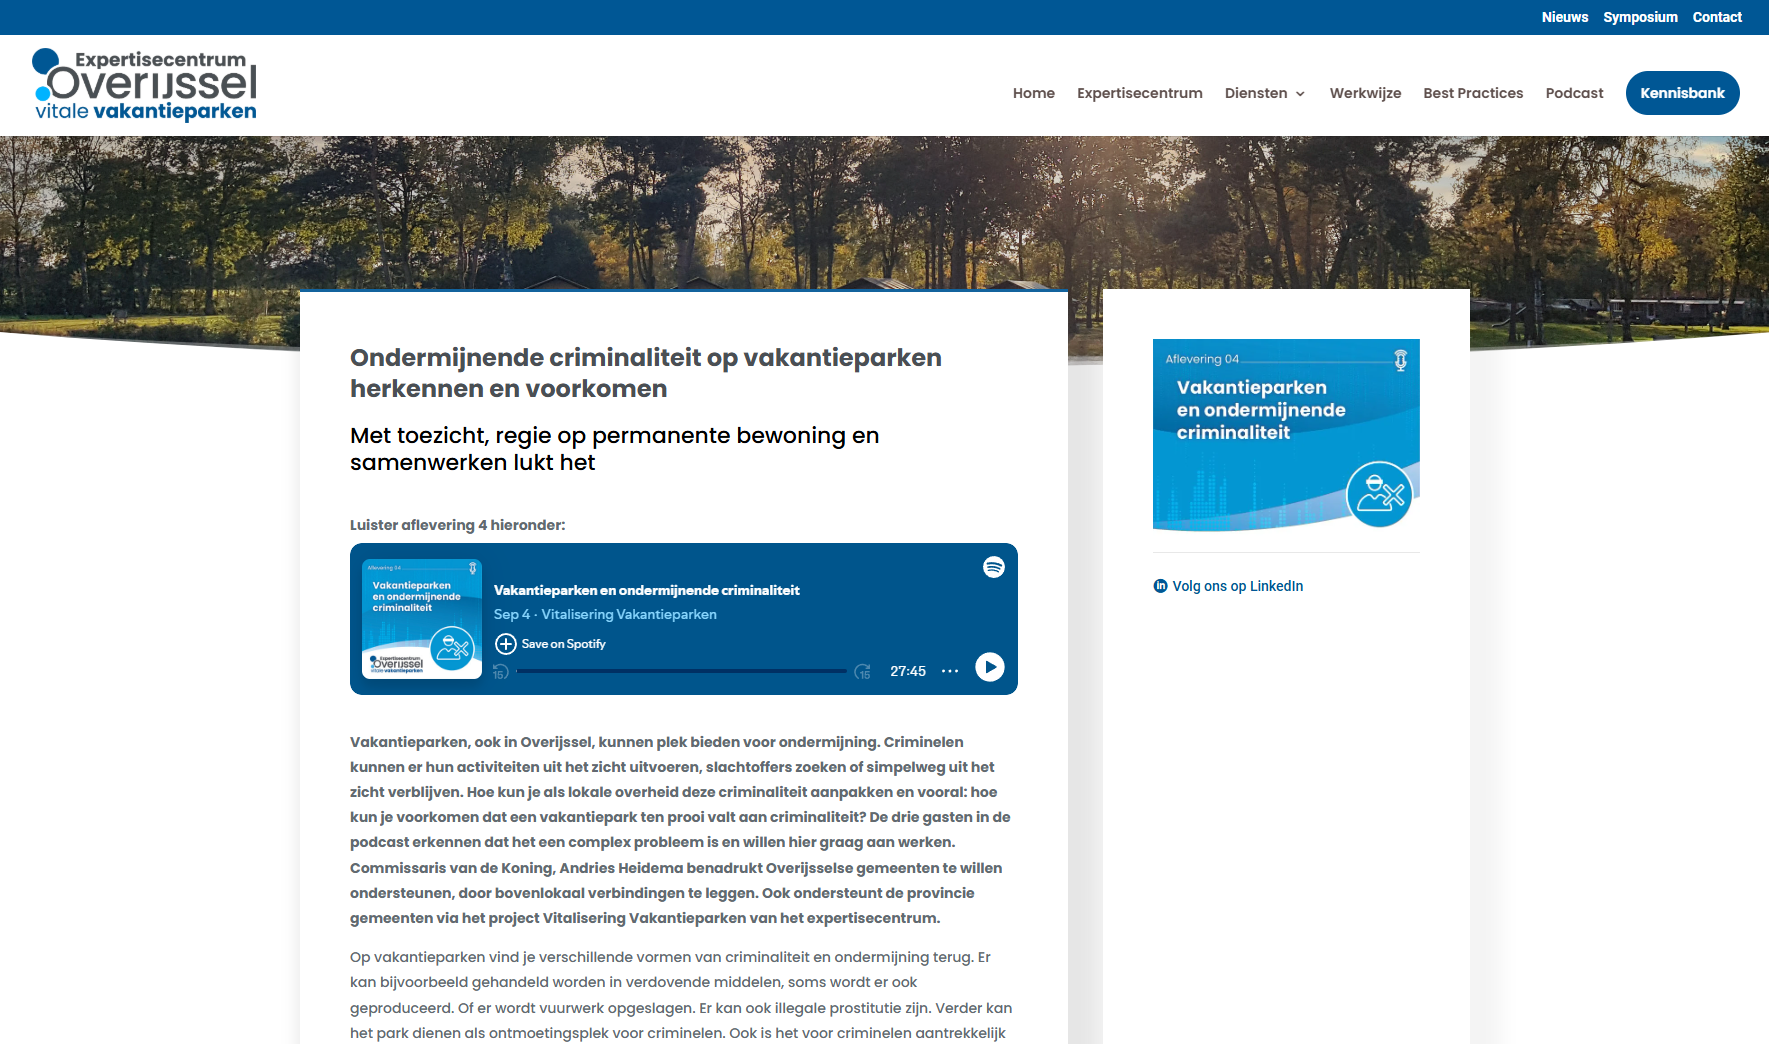
Task: Go to Home menu item
Action: [x=1033, y=93]
